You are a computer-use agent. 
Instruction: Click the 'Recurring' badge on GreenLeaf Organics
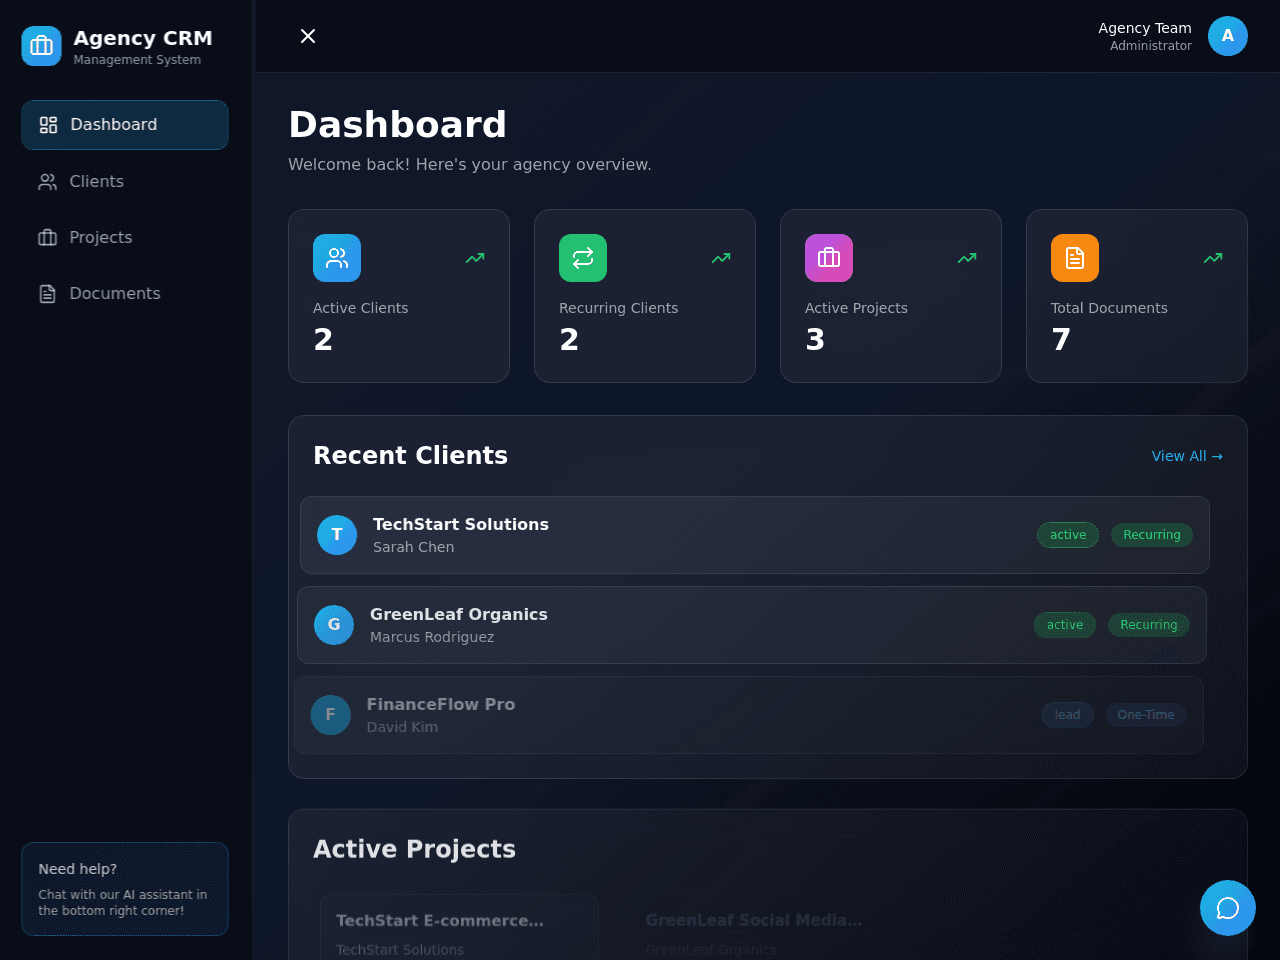(x=1149, y=625)
